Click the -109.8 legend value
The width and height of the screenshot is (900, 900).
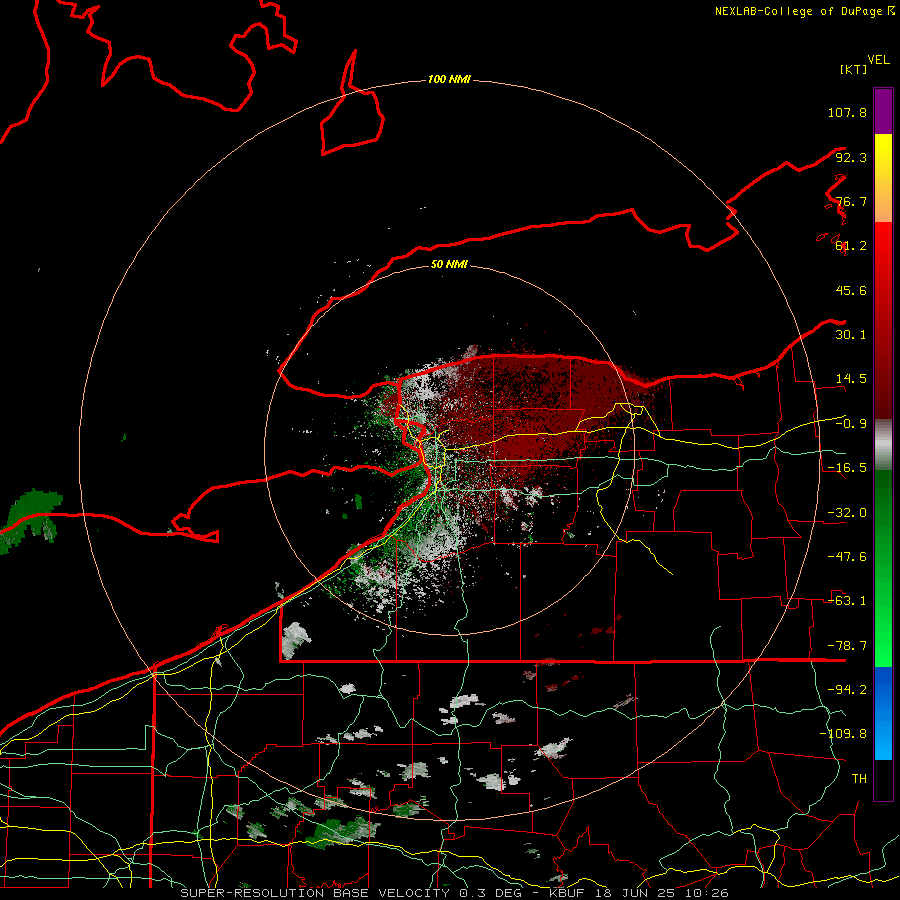[843, 734]
